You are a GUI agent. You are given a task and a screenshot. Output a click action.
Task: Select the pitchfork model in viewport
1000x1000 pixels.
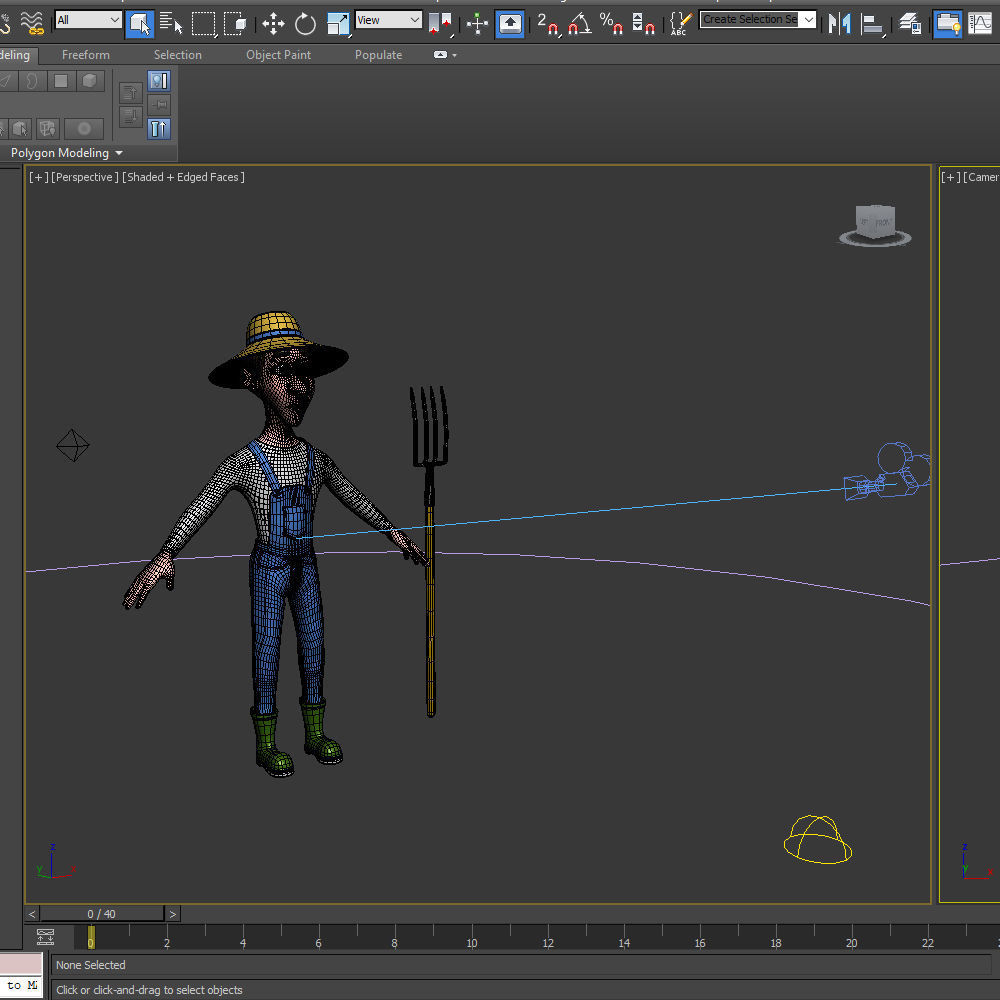click(x=430, y=550)
